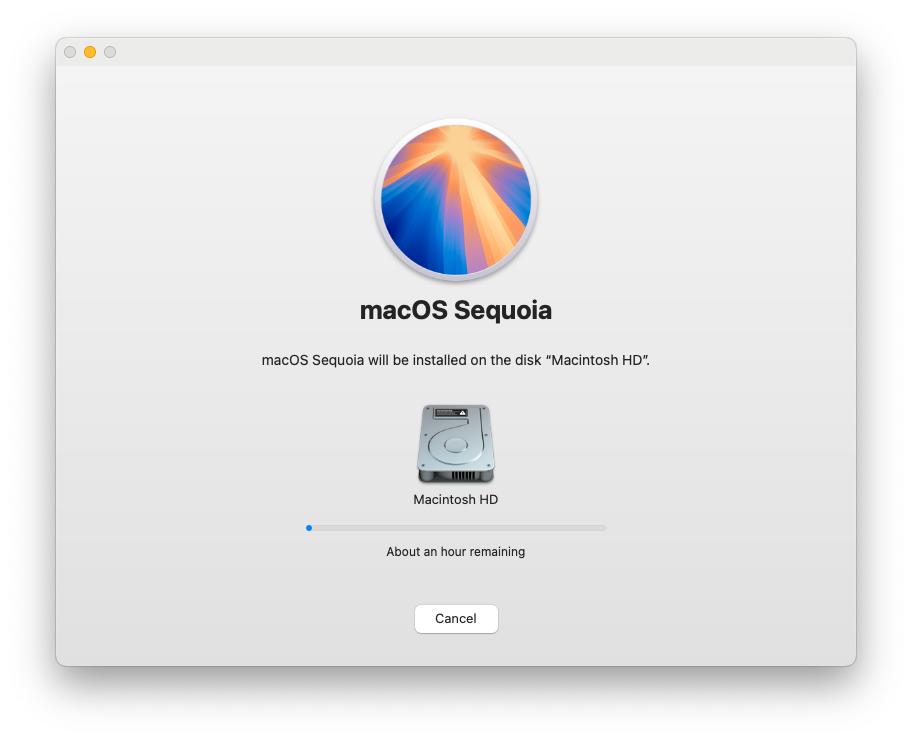Click the installation progress bar
Image resolution: width=912 pixels, height=740 pixels.
click(456, 527)
